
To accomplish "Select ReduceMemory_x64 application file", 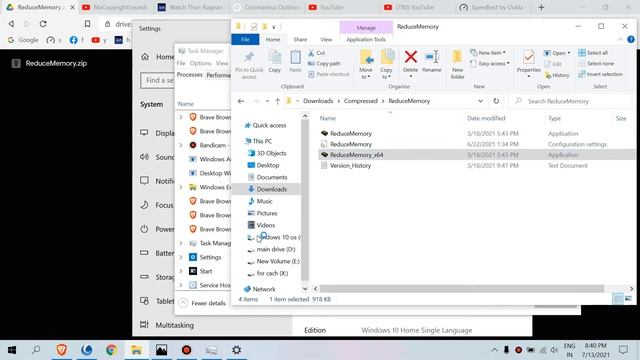I will [356, 155].
